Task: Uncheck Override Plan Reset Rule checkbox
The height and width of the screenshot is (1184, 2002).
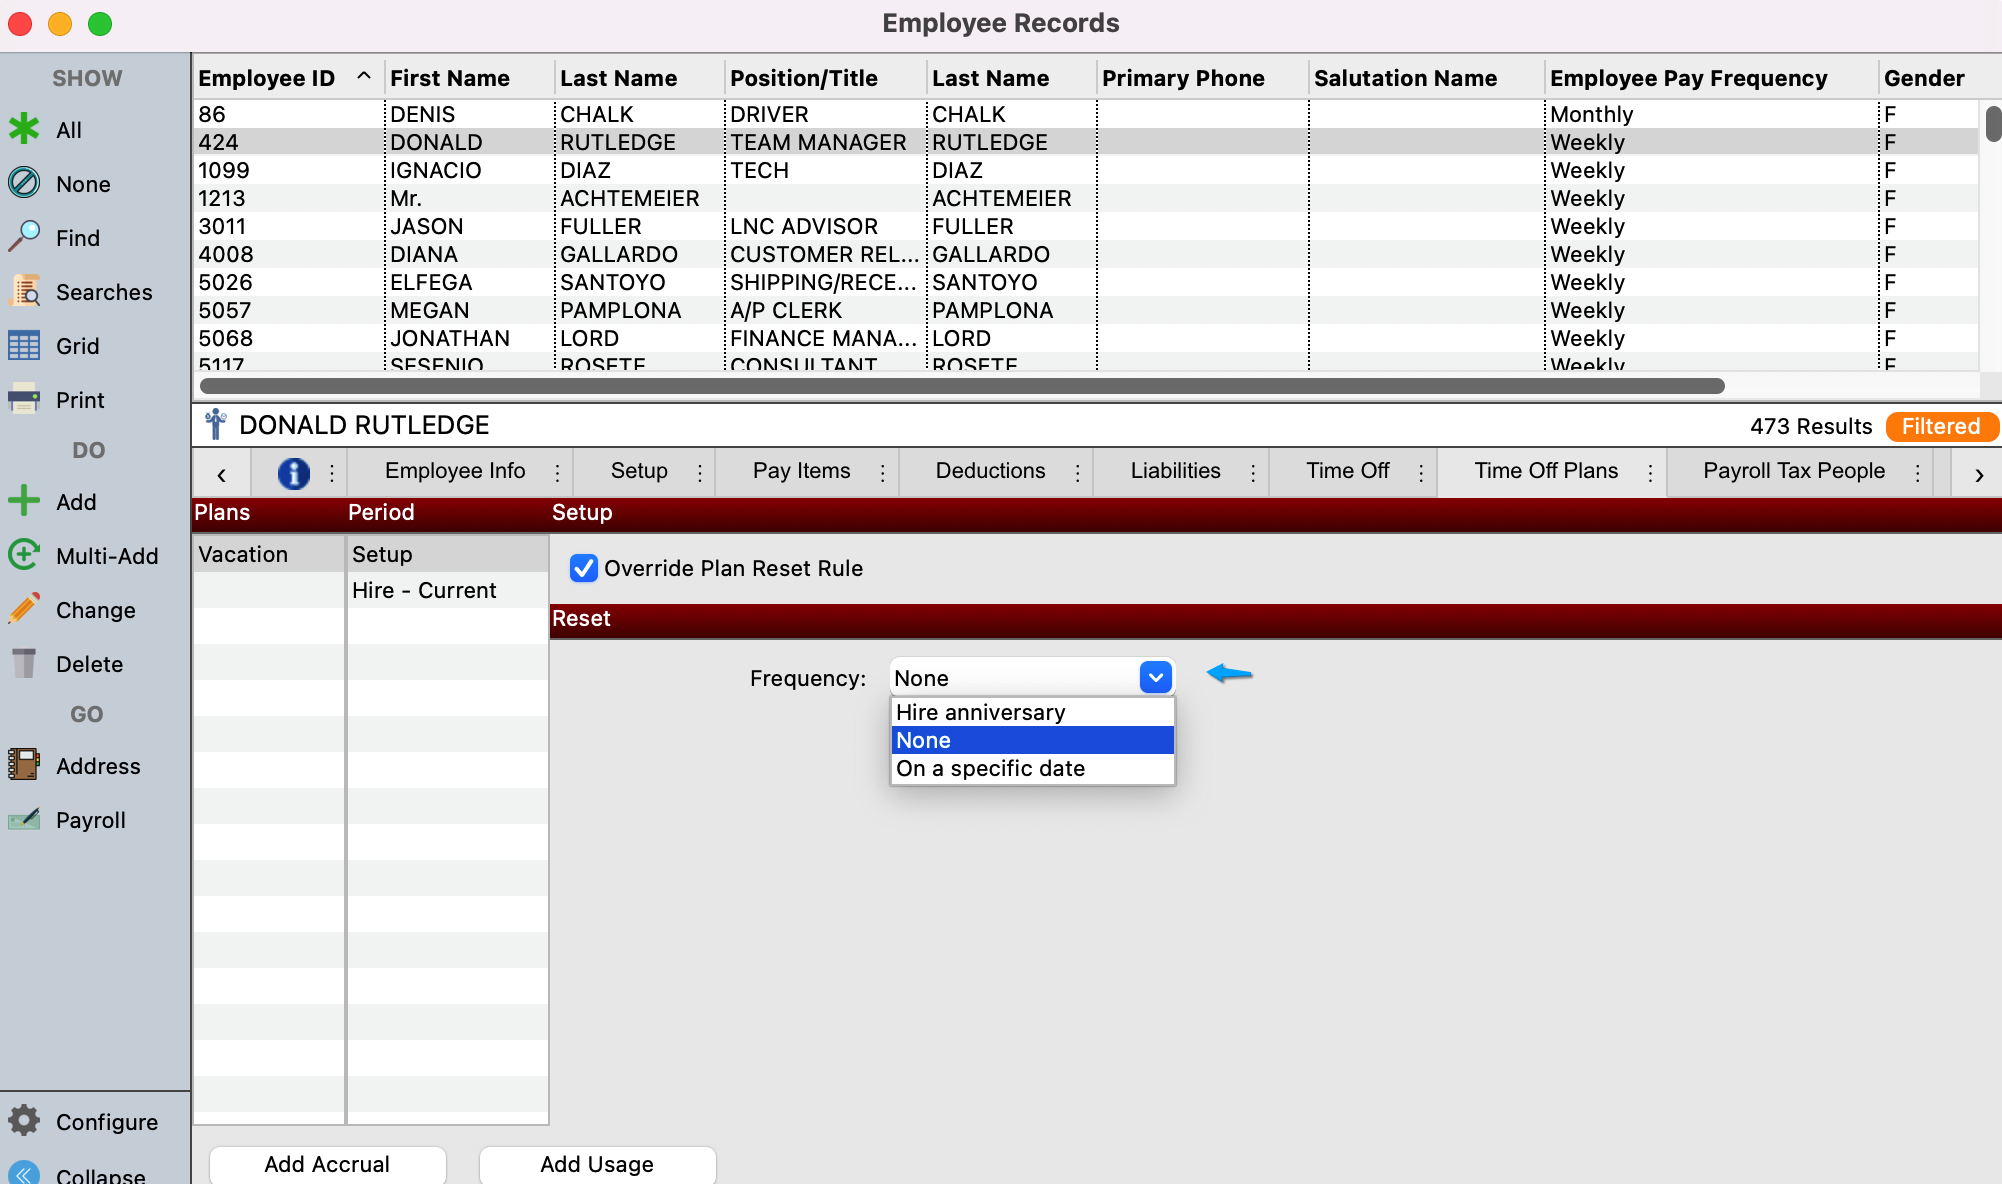Action: pyautogui.click(x=584, y=568)
